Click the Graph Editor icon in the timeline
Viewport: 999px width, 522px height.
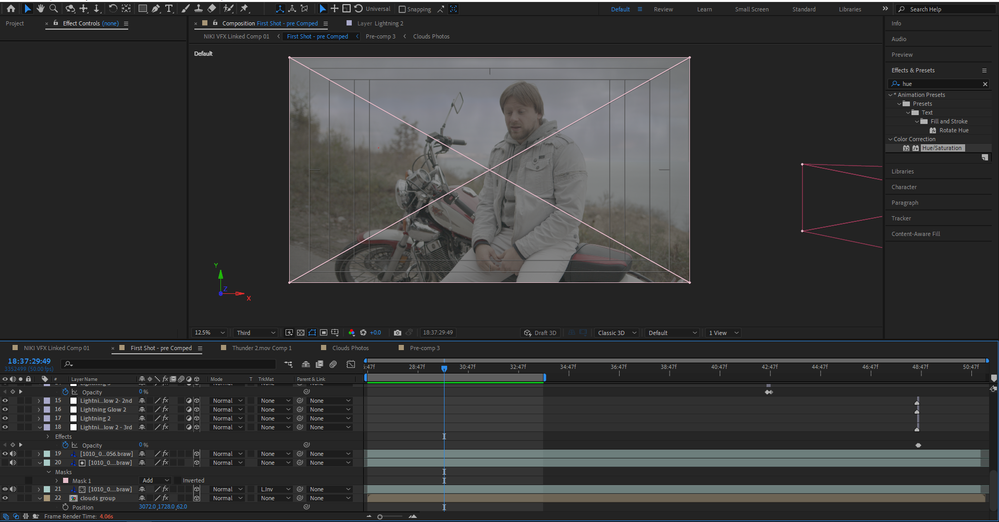350,365
